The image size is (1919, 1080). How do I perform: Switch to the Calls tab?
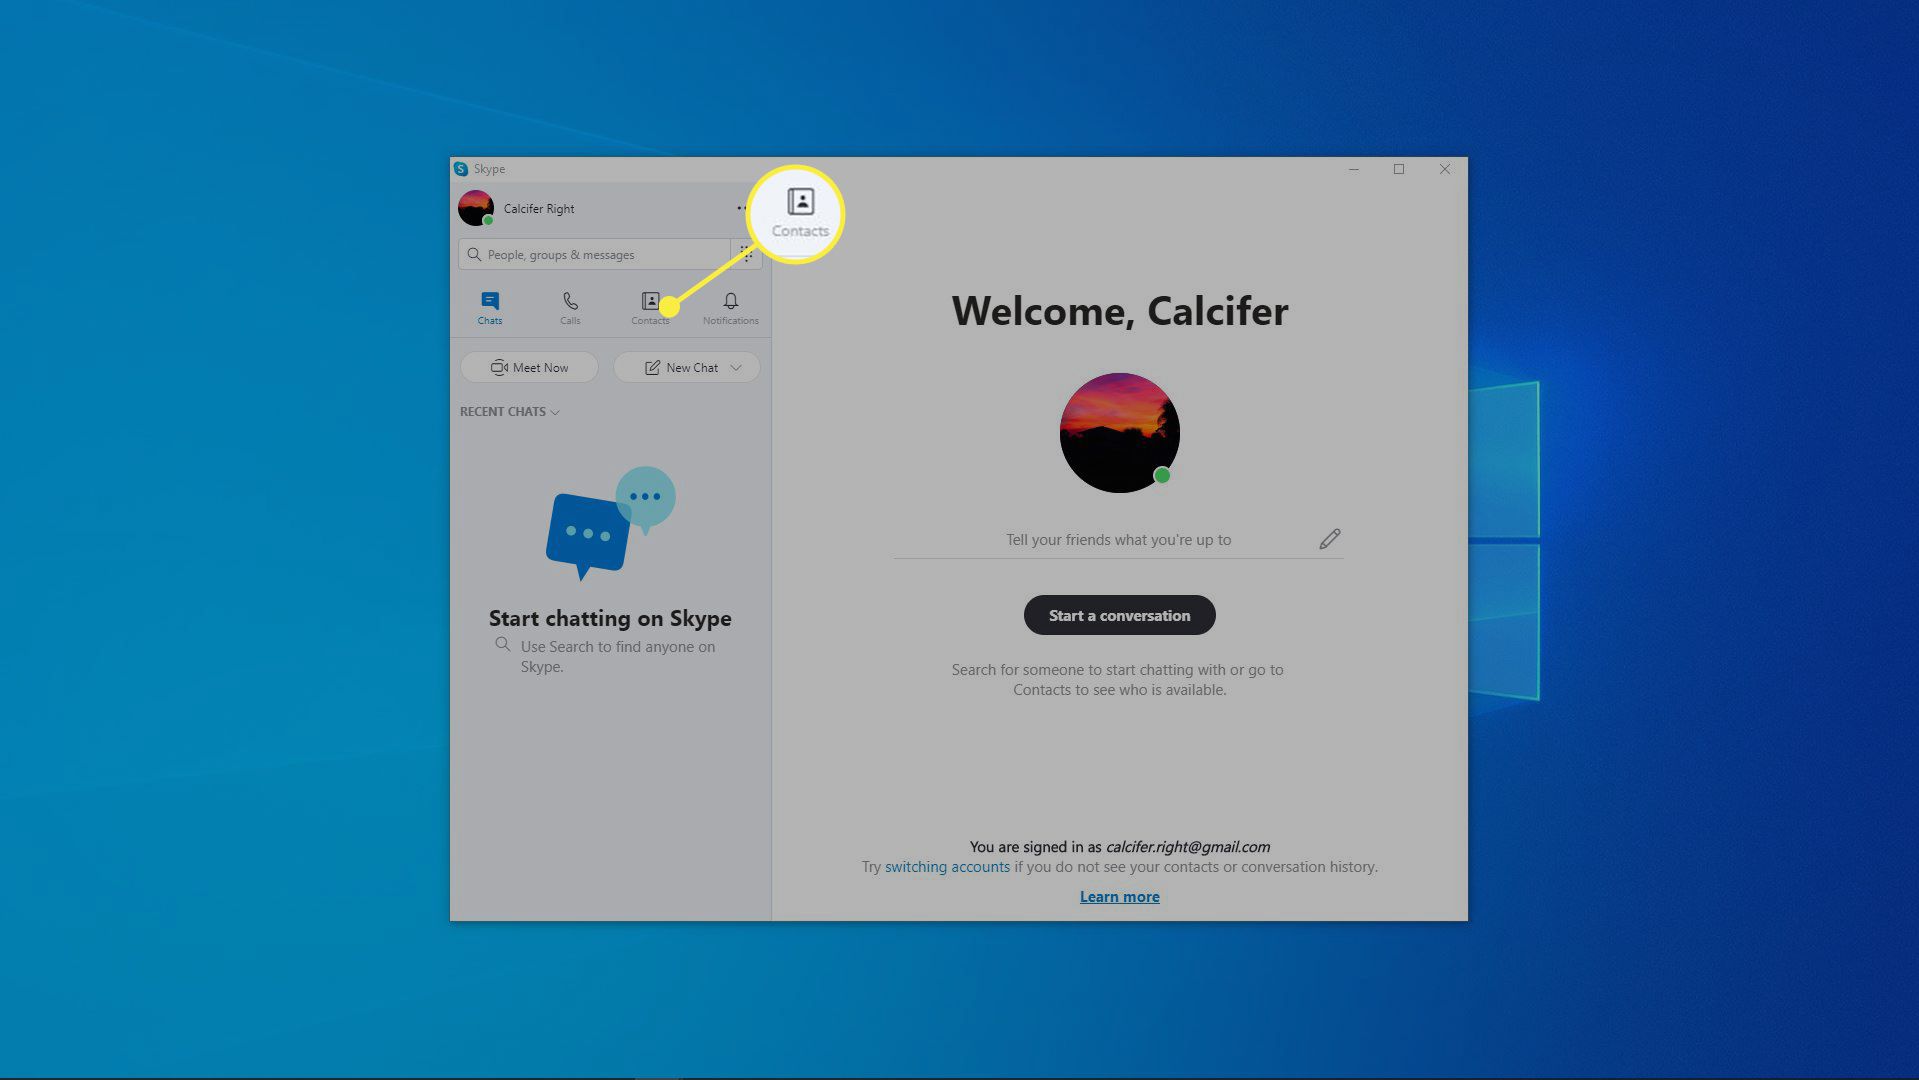click(570, 307)
